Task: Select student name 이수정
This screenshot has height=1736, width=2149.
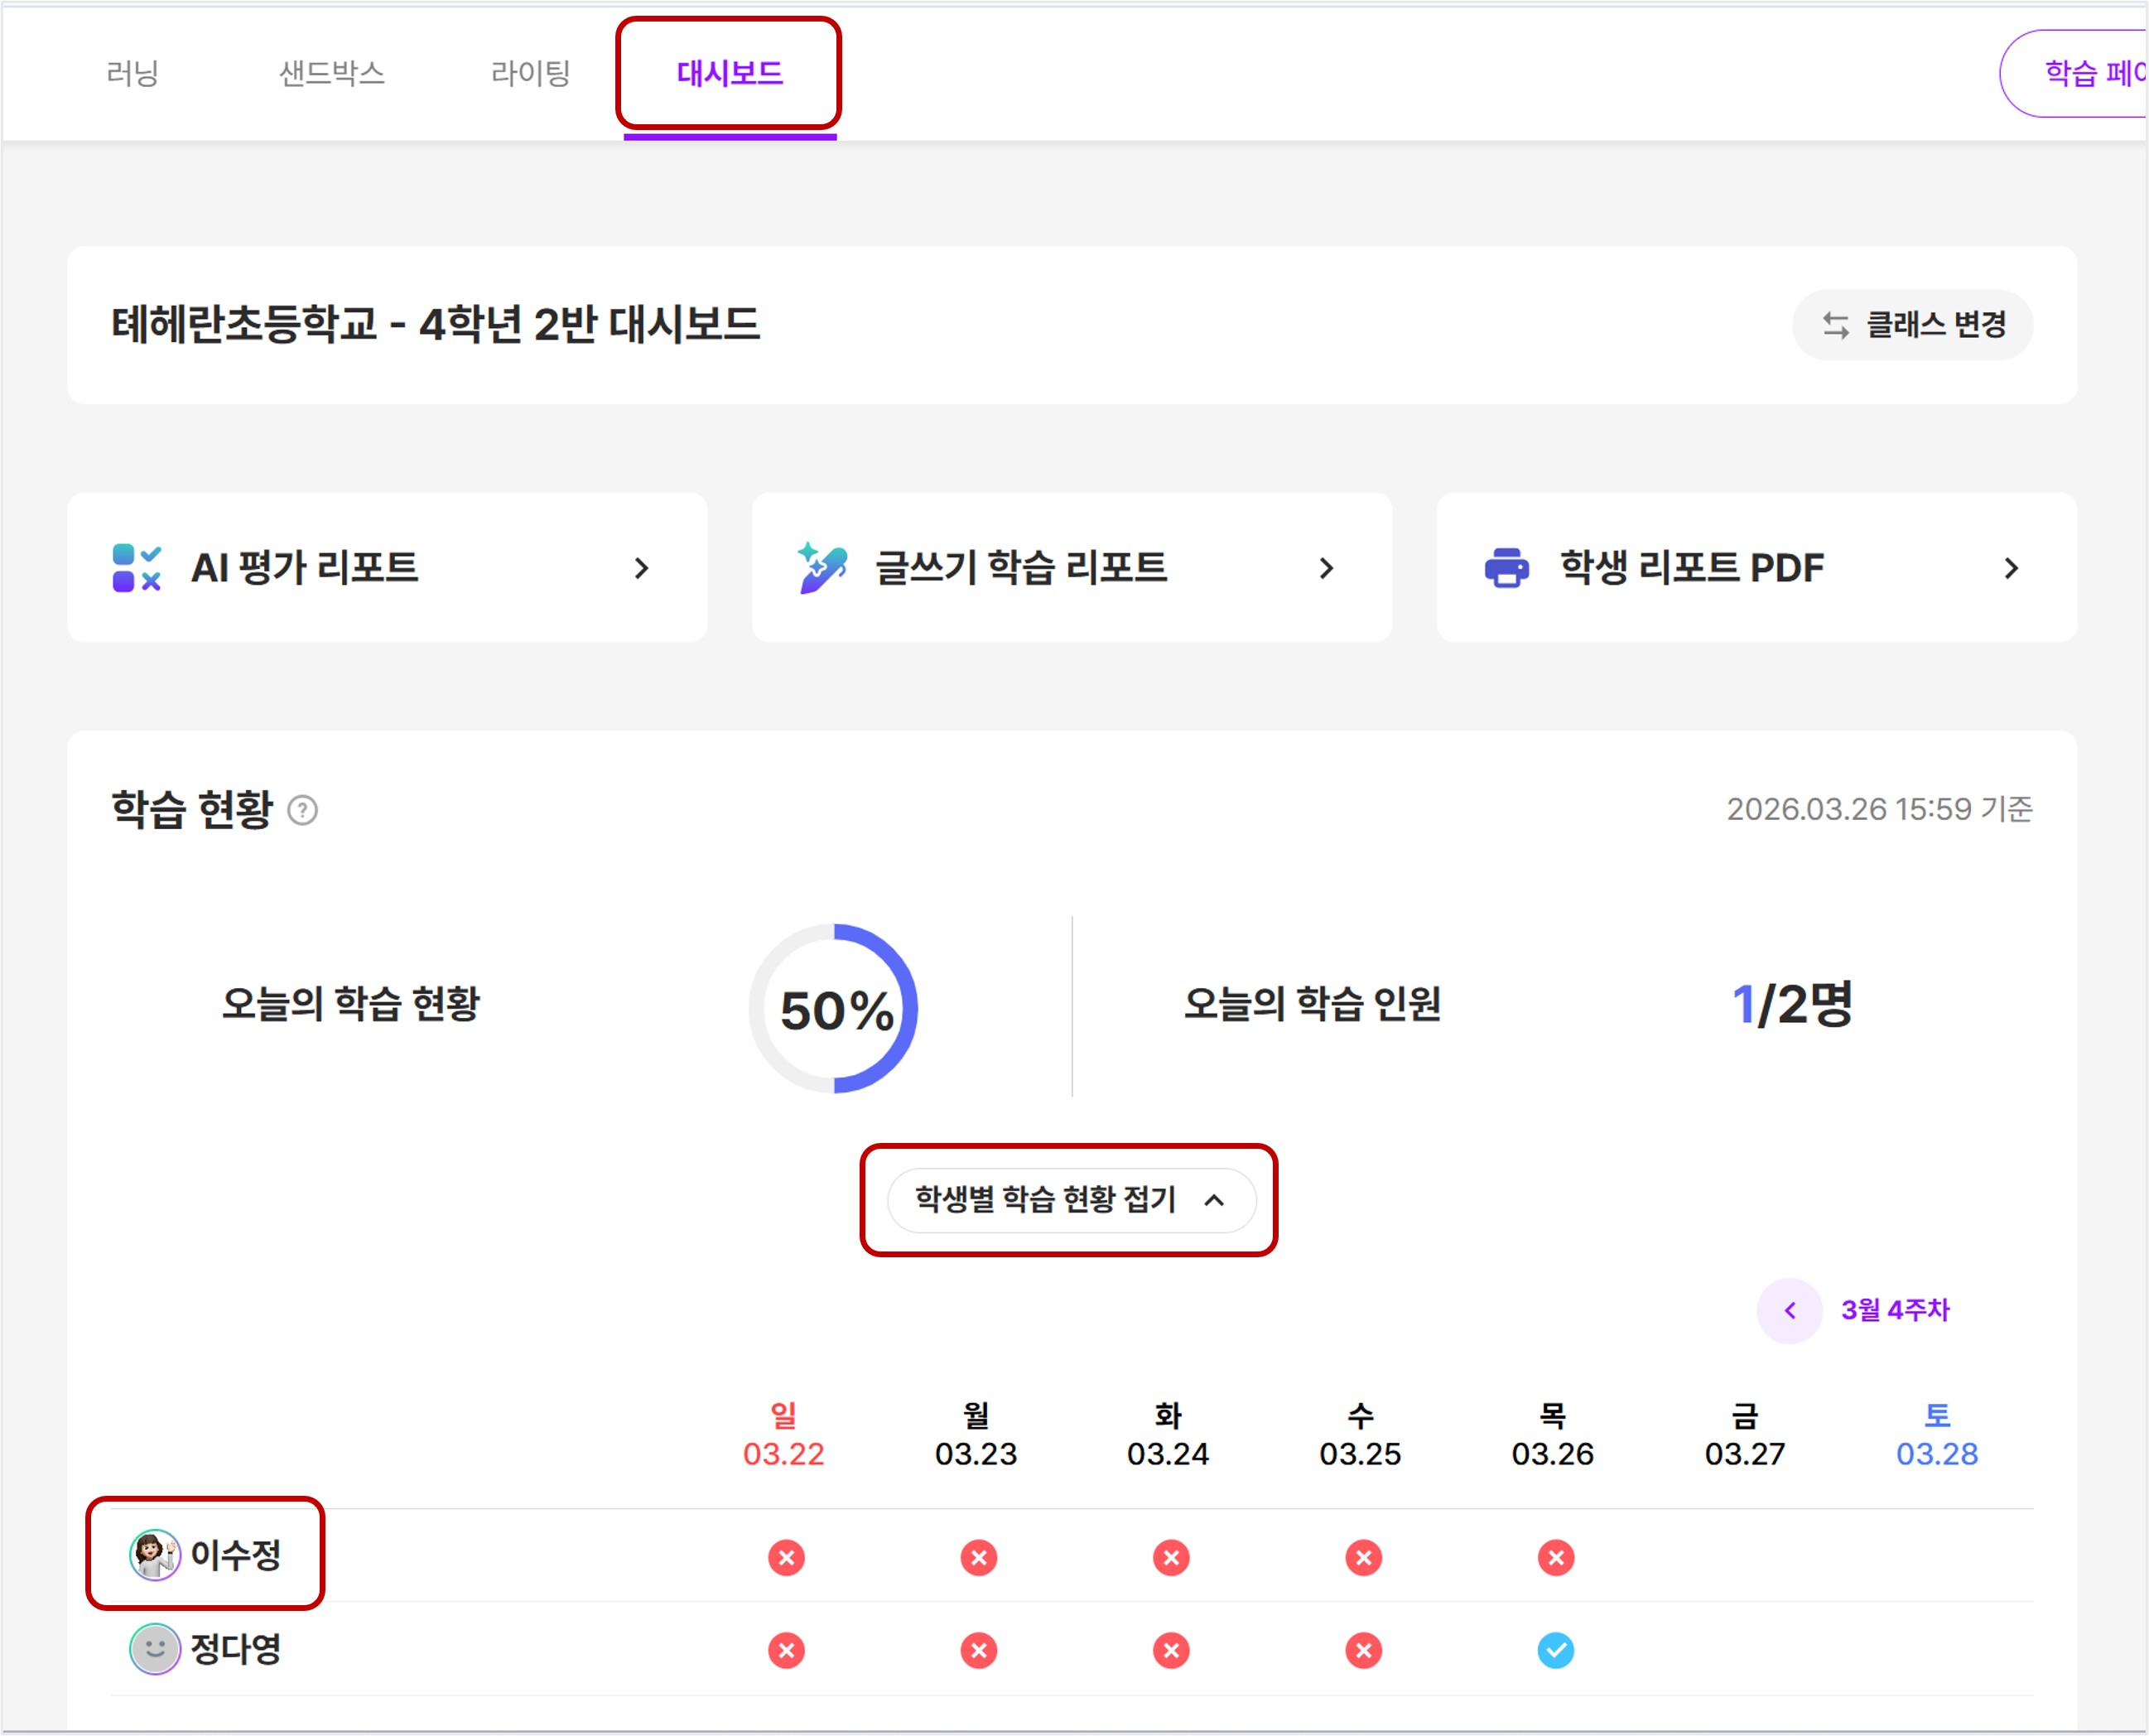Action: 236,1554
